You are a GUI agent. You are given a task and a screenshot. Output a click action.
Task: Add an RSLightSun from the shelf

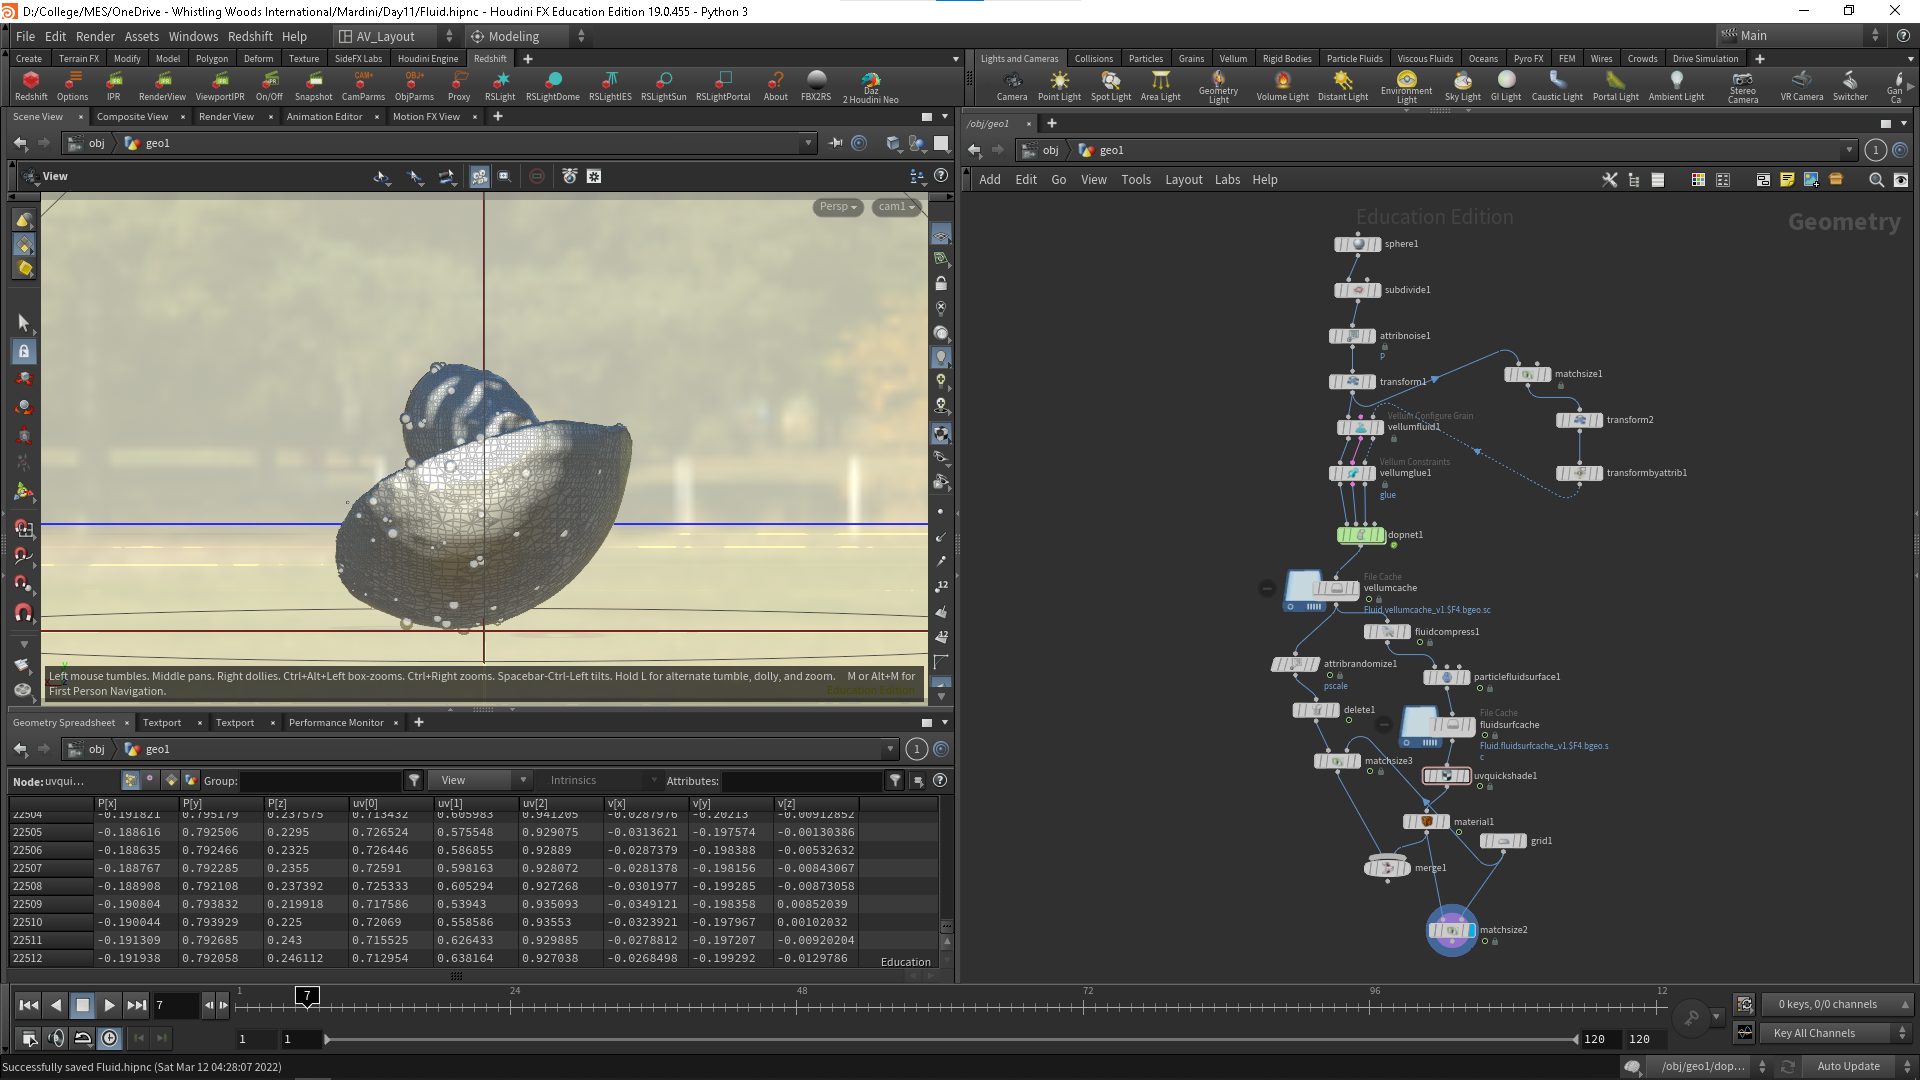pyautogui.click(x=664, y=85)
